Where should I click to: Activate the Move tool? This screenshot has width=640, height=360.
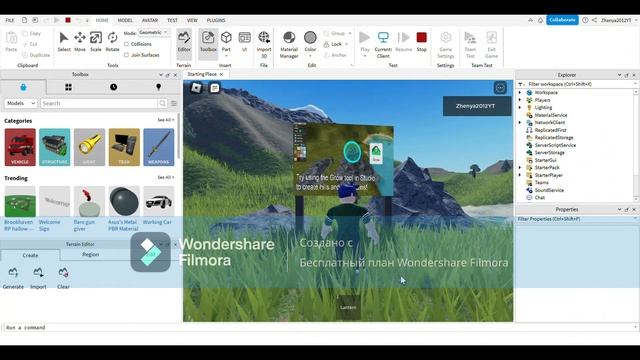click(x=80, y=41)
